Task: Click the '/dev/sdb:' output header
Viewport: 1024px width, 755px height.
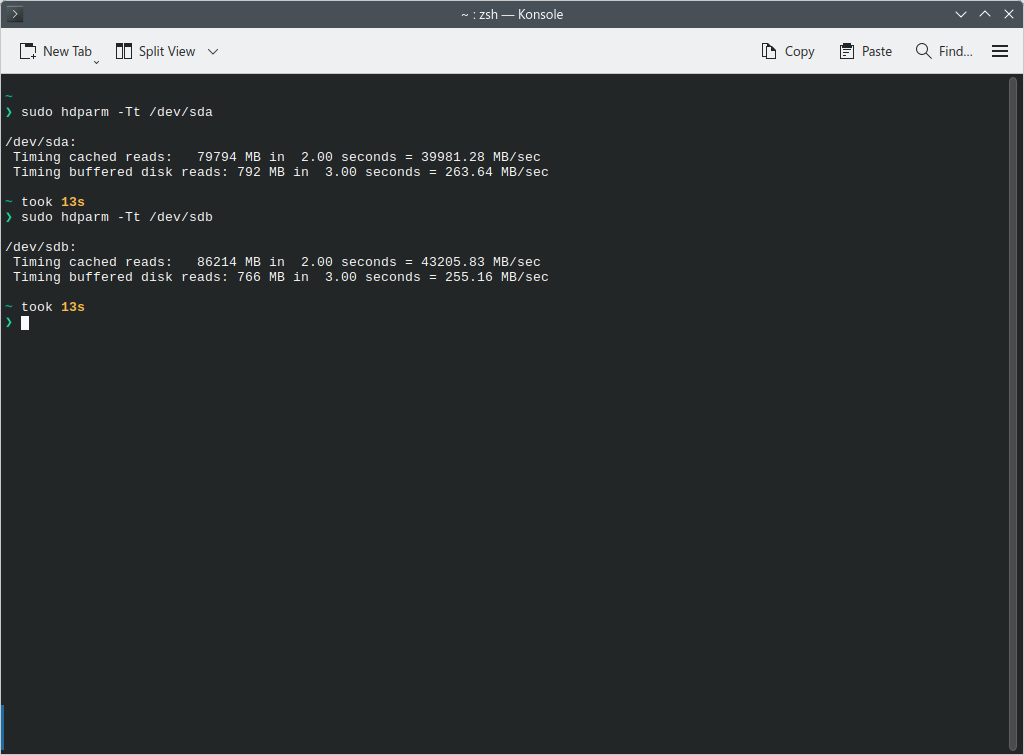Action: [40, 248]
